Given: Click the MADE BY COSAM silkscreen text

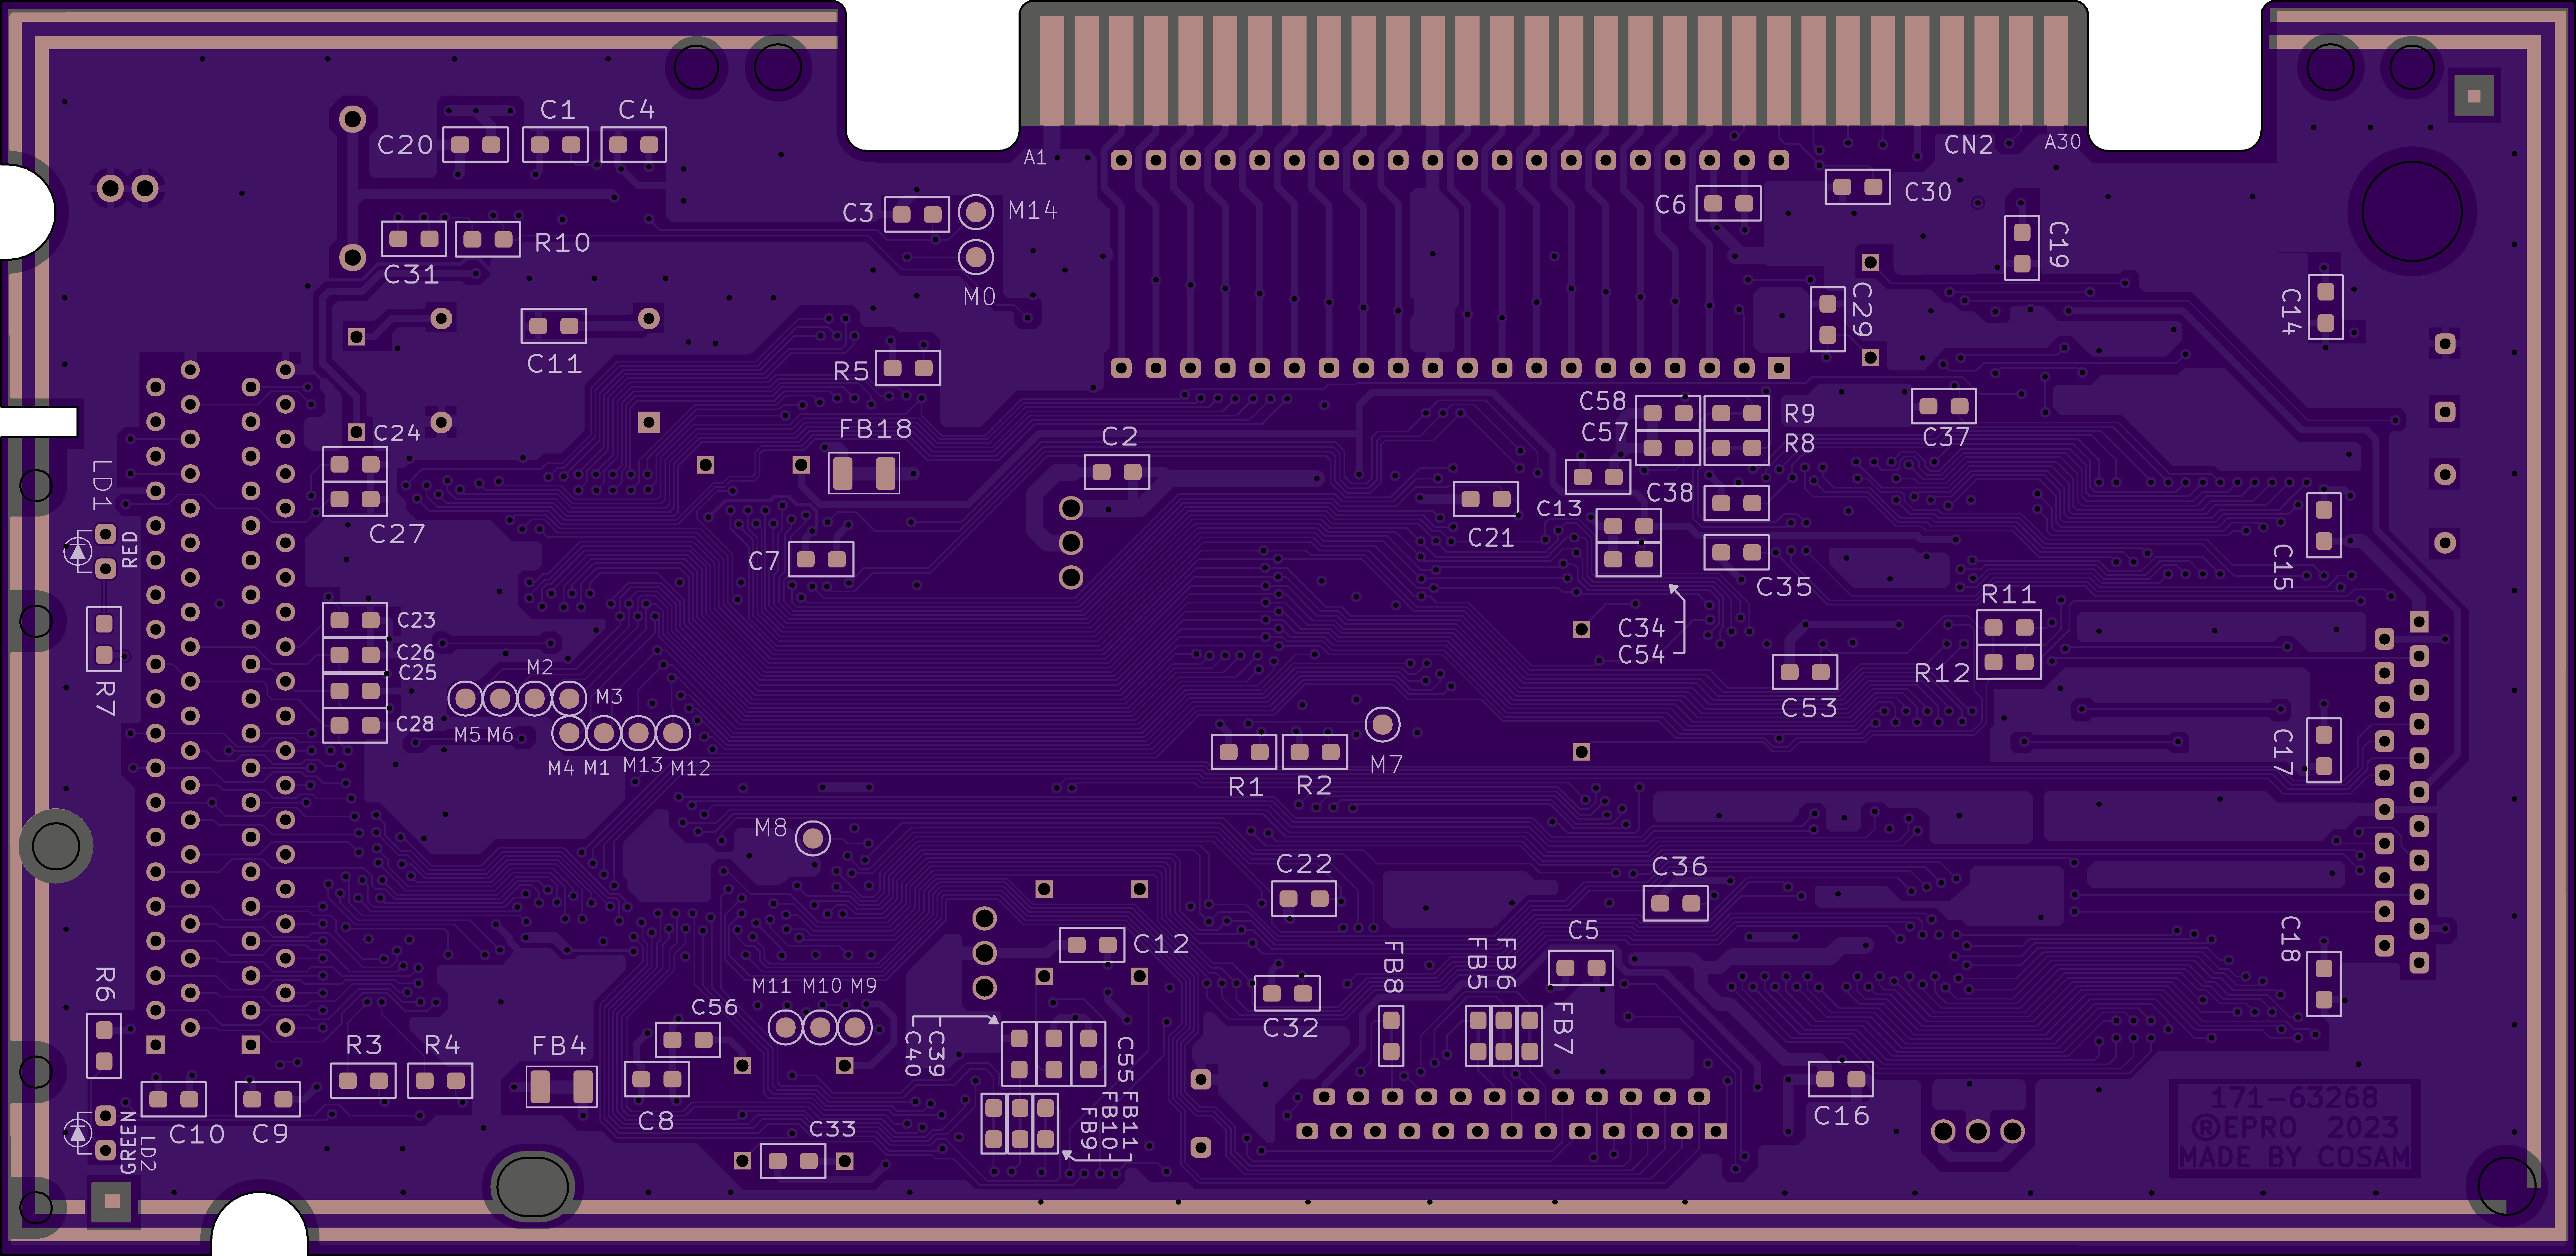Looking at the screenshot, I should (x=2294, y=1157).
